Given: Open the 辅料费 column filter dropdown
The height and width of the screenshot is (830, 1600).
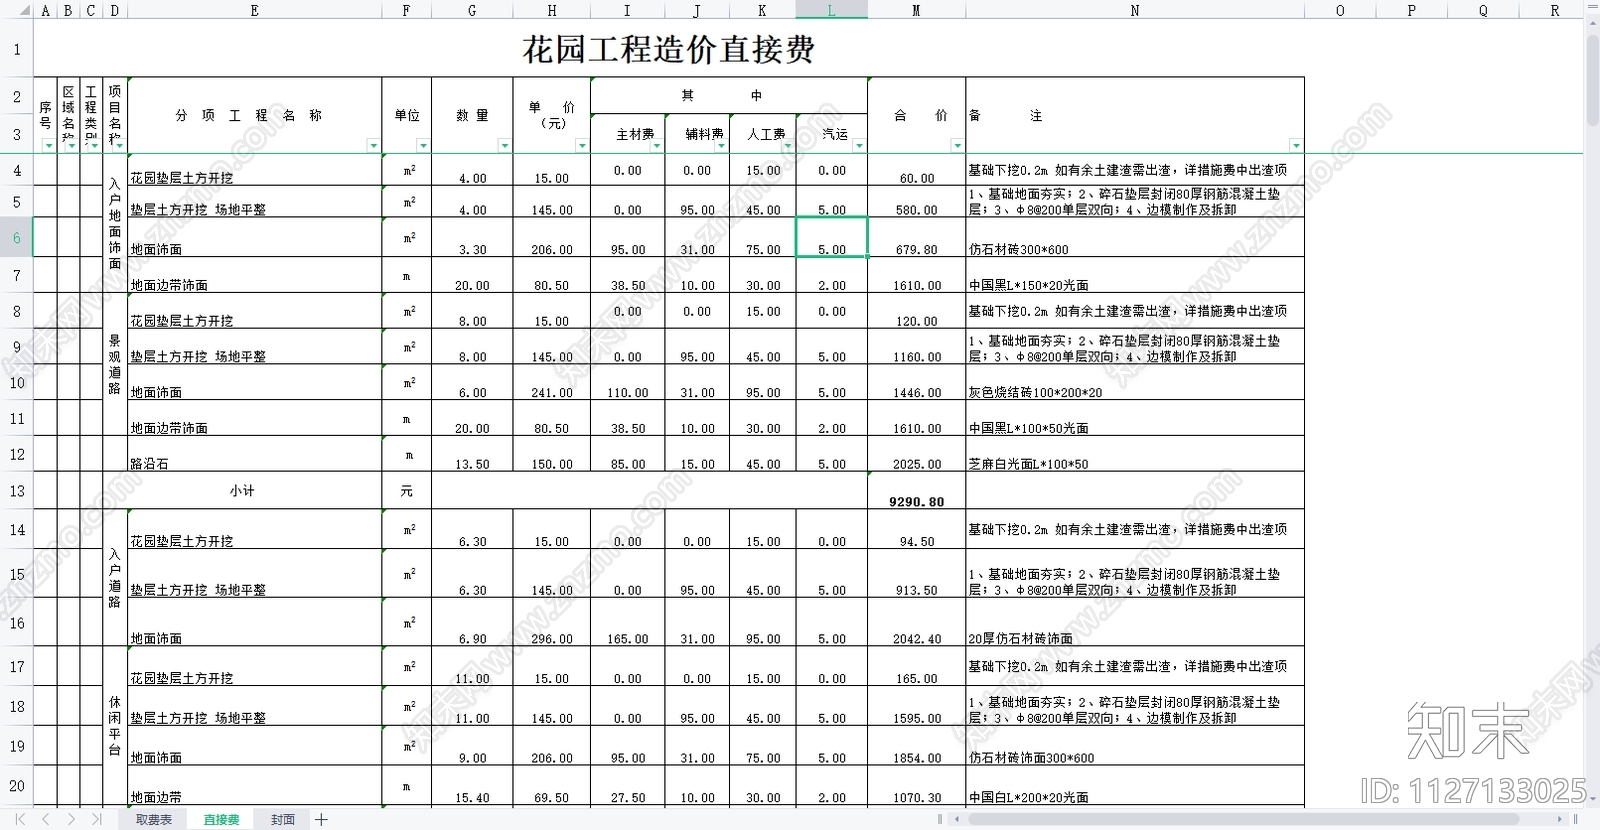Looking at the screenshot, I should click(721, 146).
